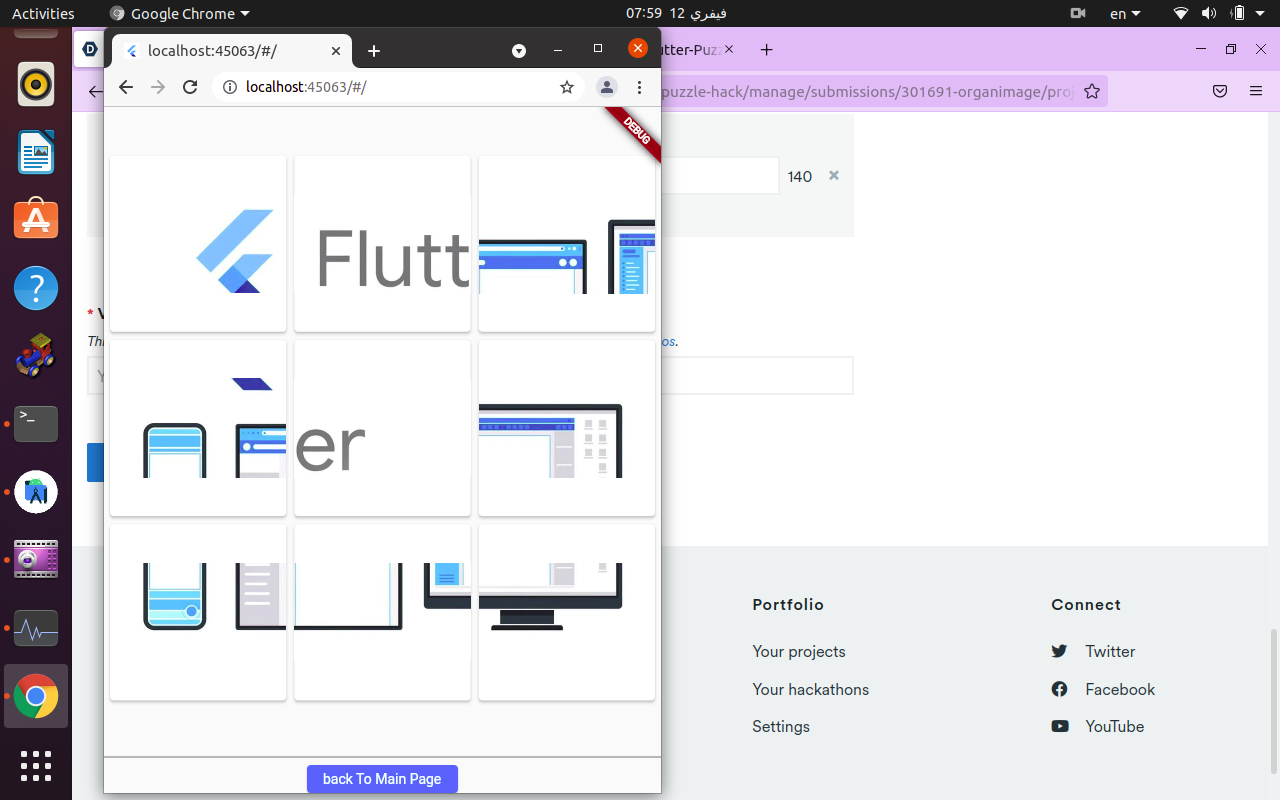Select the tile with the monitor stand
The height and width of the screenshot is (800, 1280).
(x=567, y=612)
